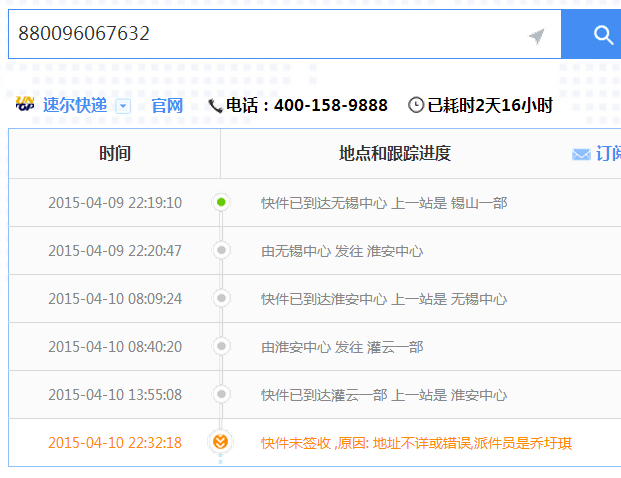Screen dimensions: 621x478
Task: Click the blue magnifier search button
Action: pos(591,34)
